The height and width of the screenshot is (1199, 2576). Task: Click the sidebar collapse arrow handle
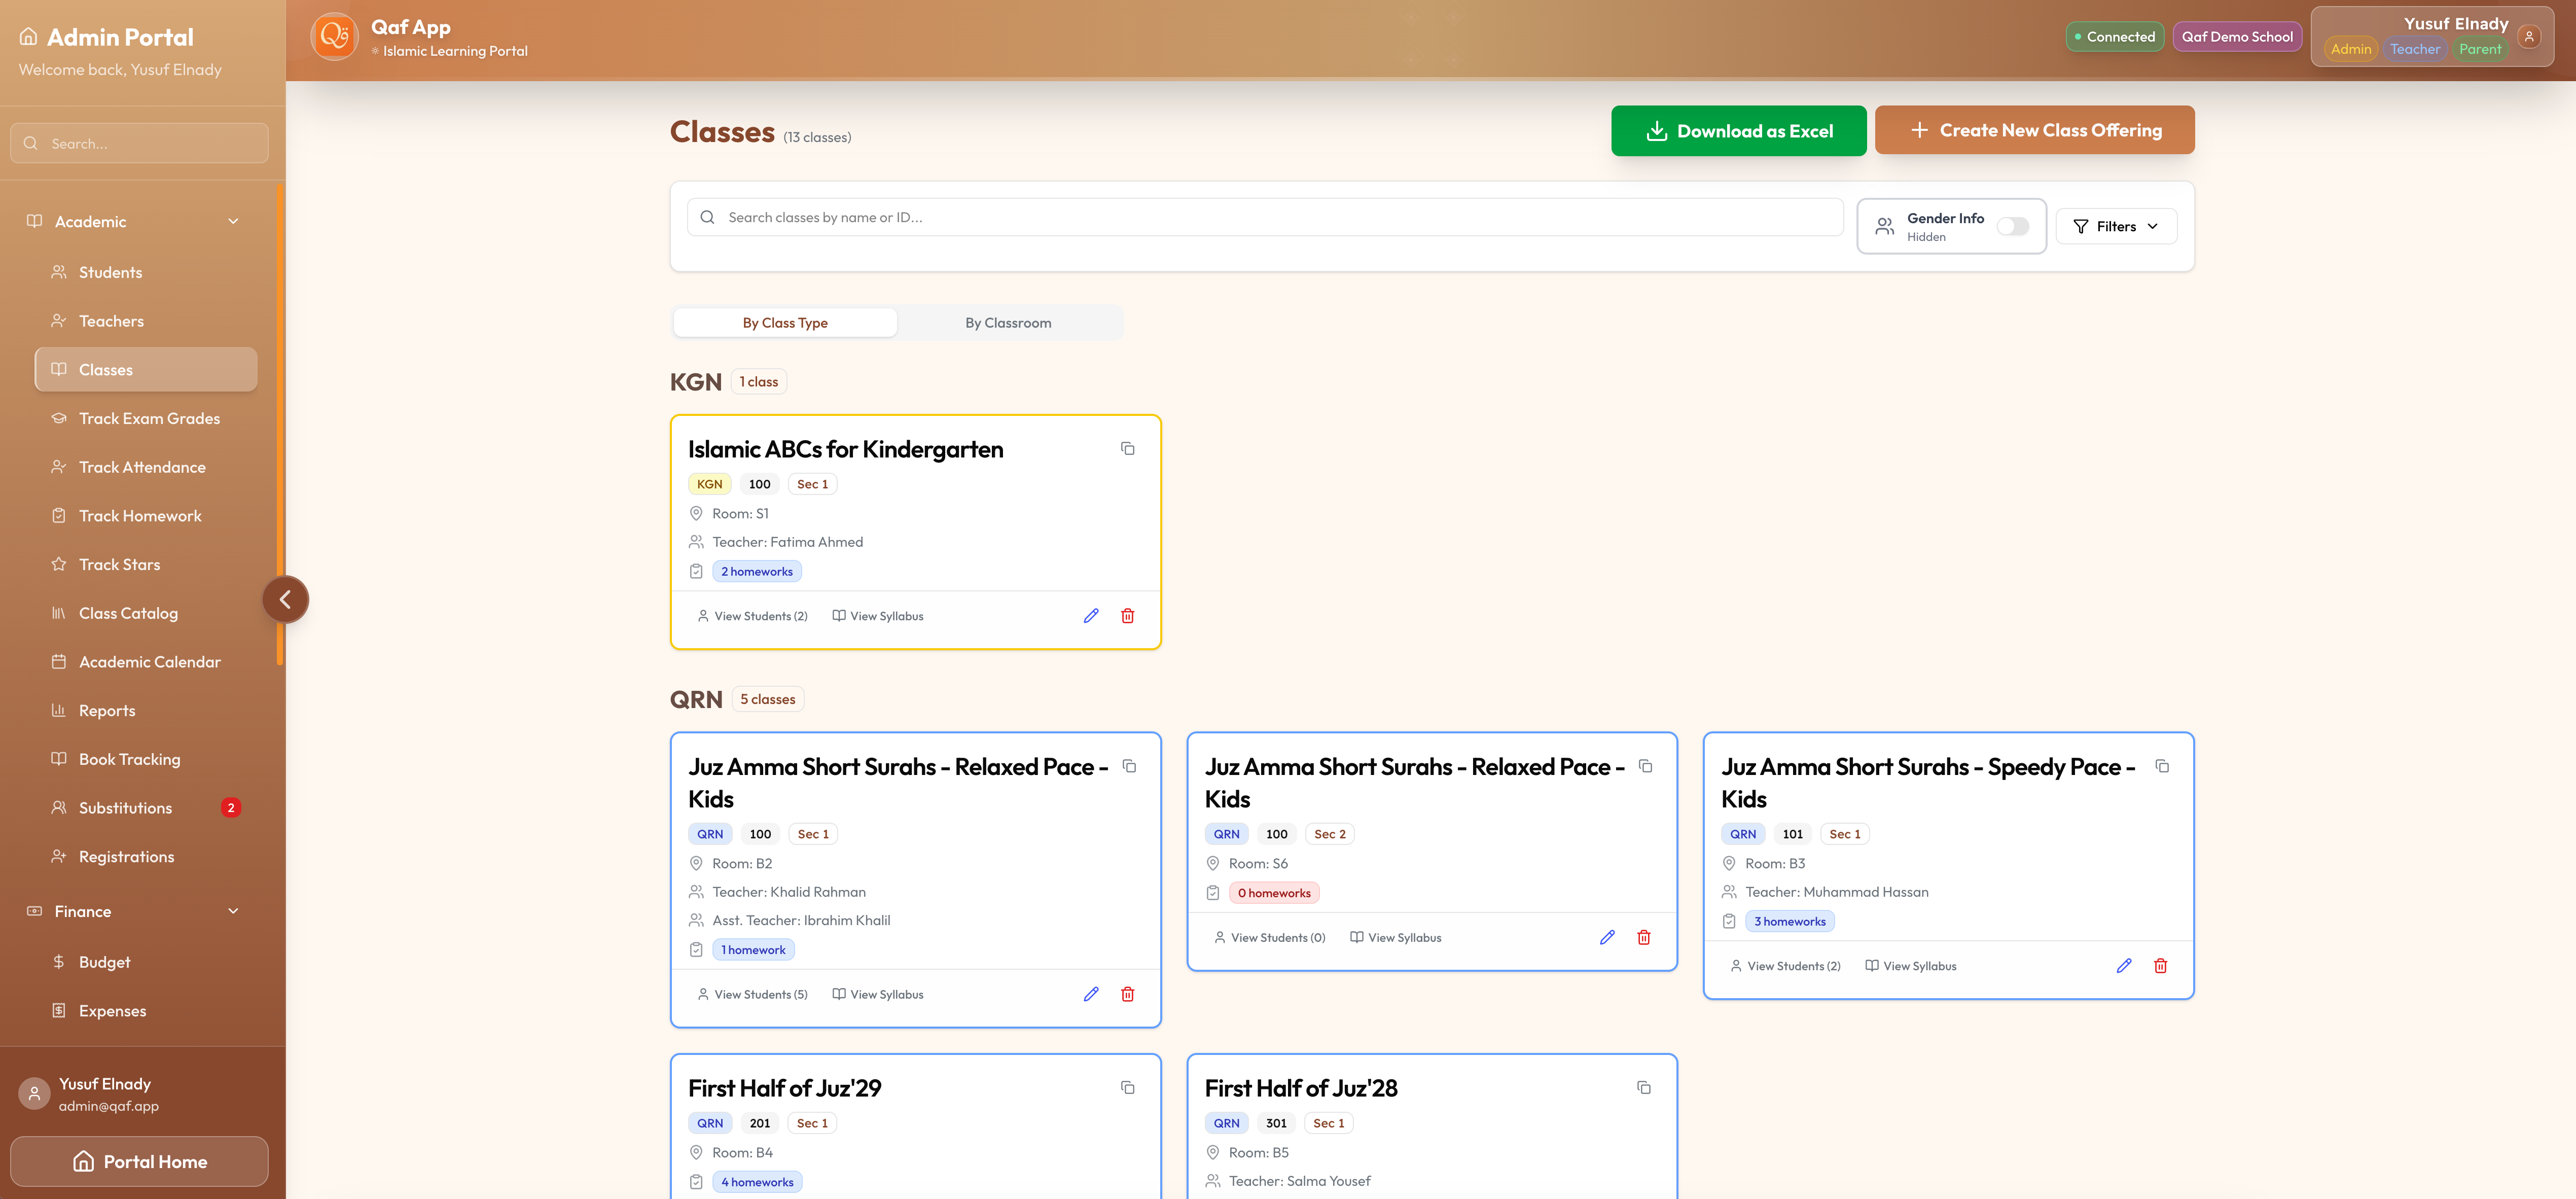point(286,598)
